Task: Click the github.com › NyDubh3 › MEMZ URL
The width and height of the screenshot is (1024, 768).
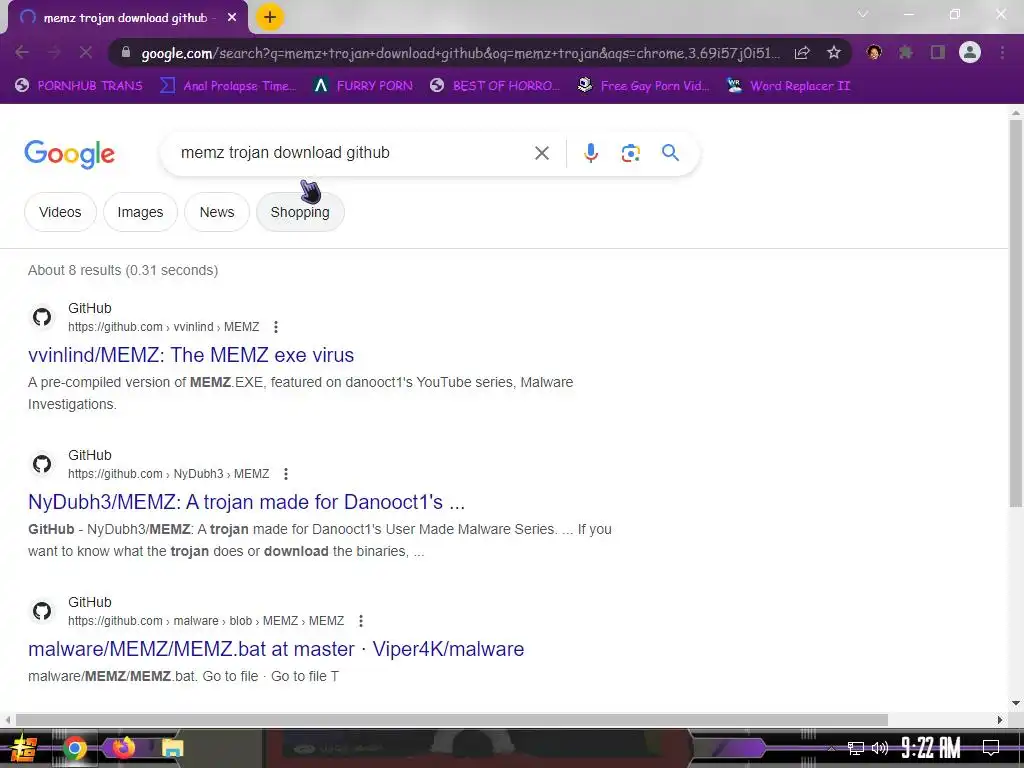Action: click(x=168, y=473)
